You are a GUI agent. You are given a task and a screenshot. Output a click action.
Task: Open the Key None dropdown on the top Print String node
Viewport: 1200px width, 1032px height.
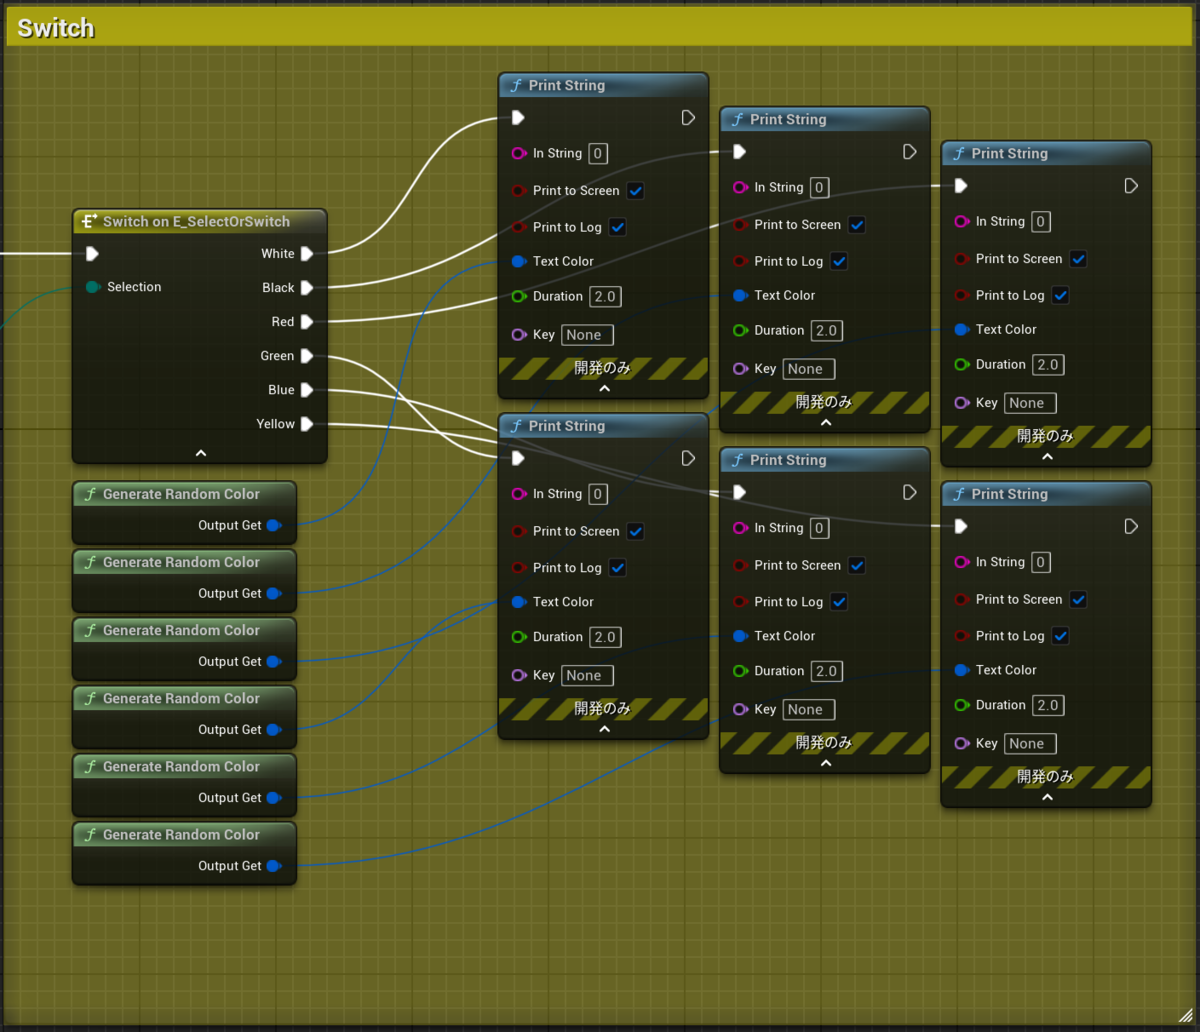586,334
